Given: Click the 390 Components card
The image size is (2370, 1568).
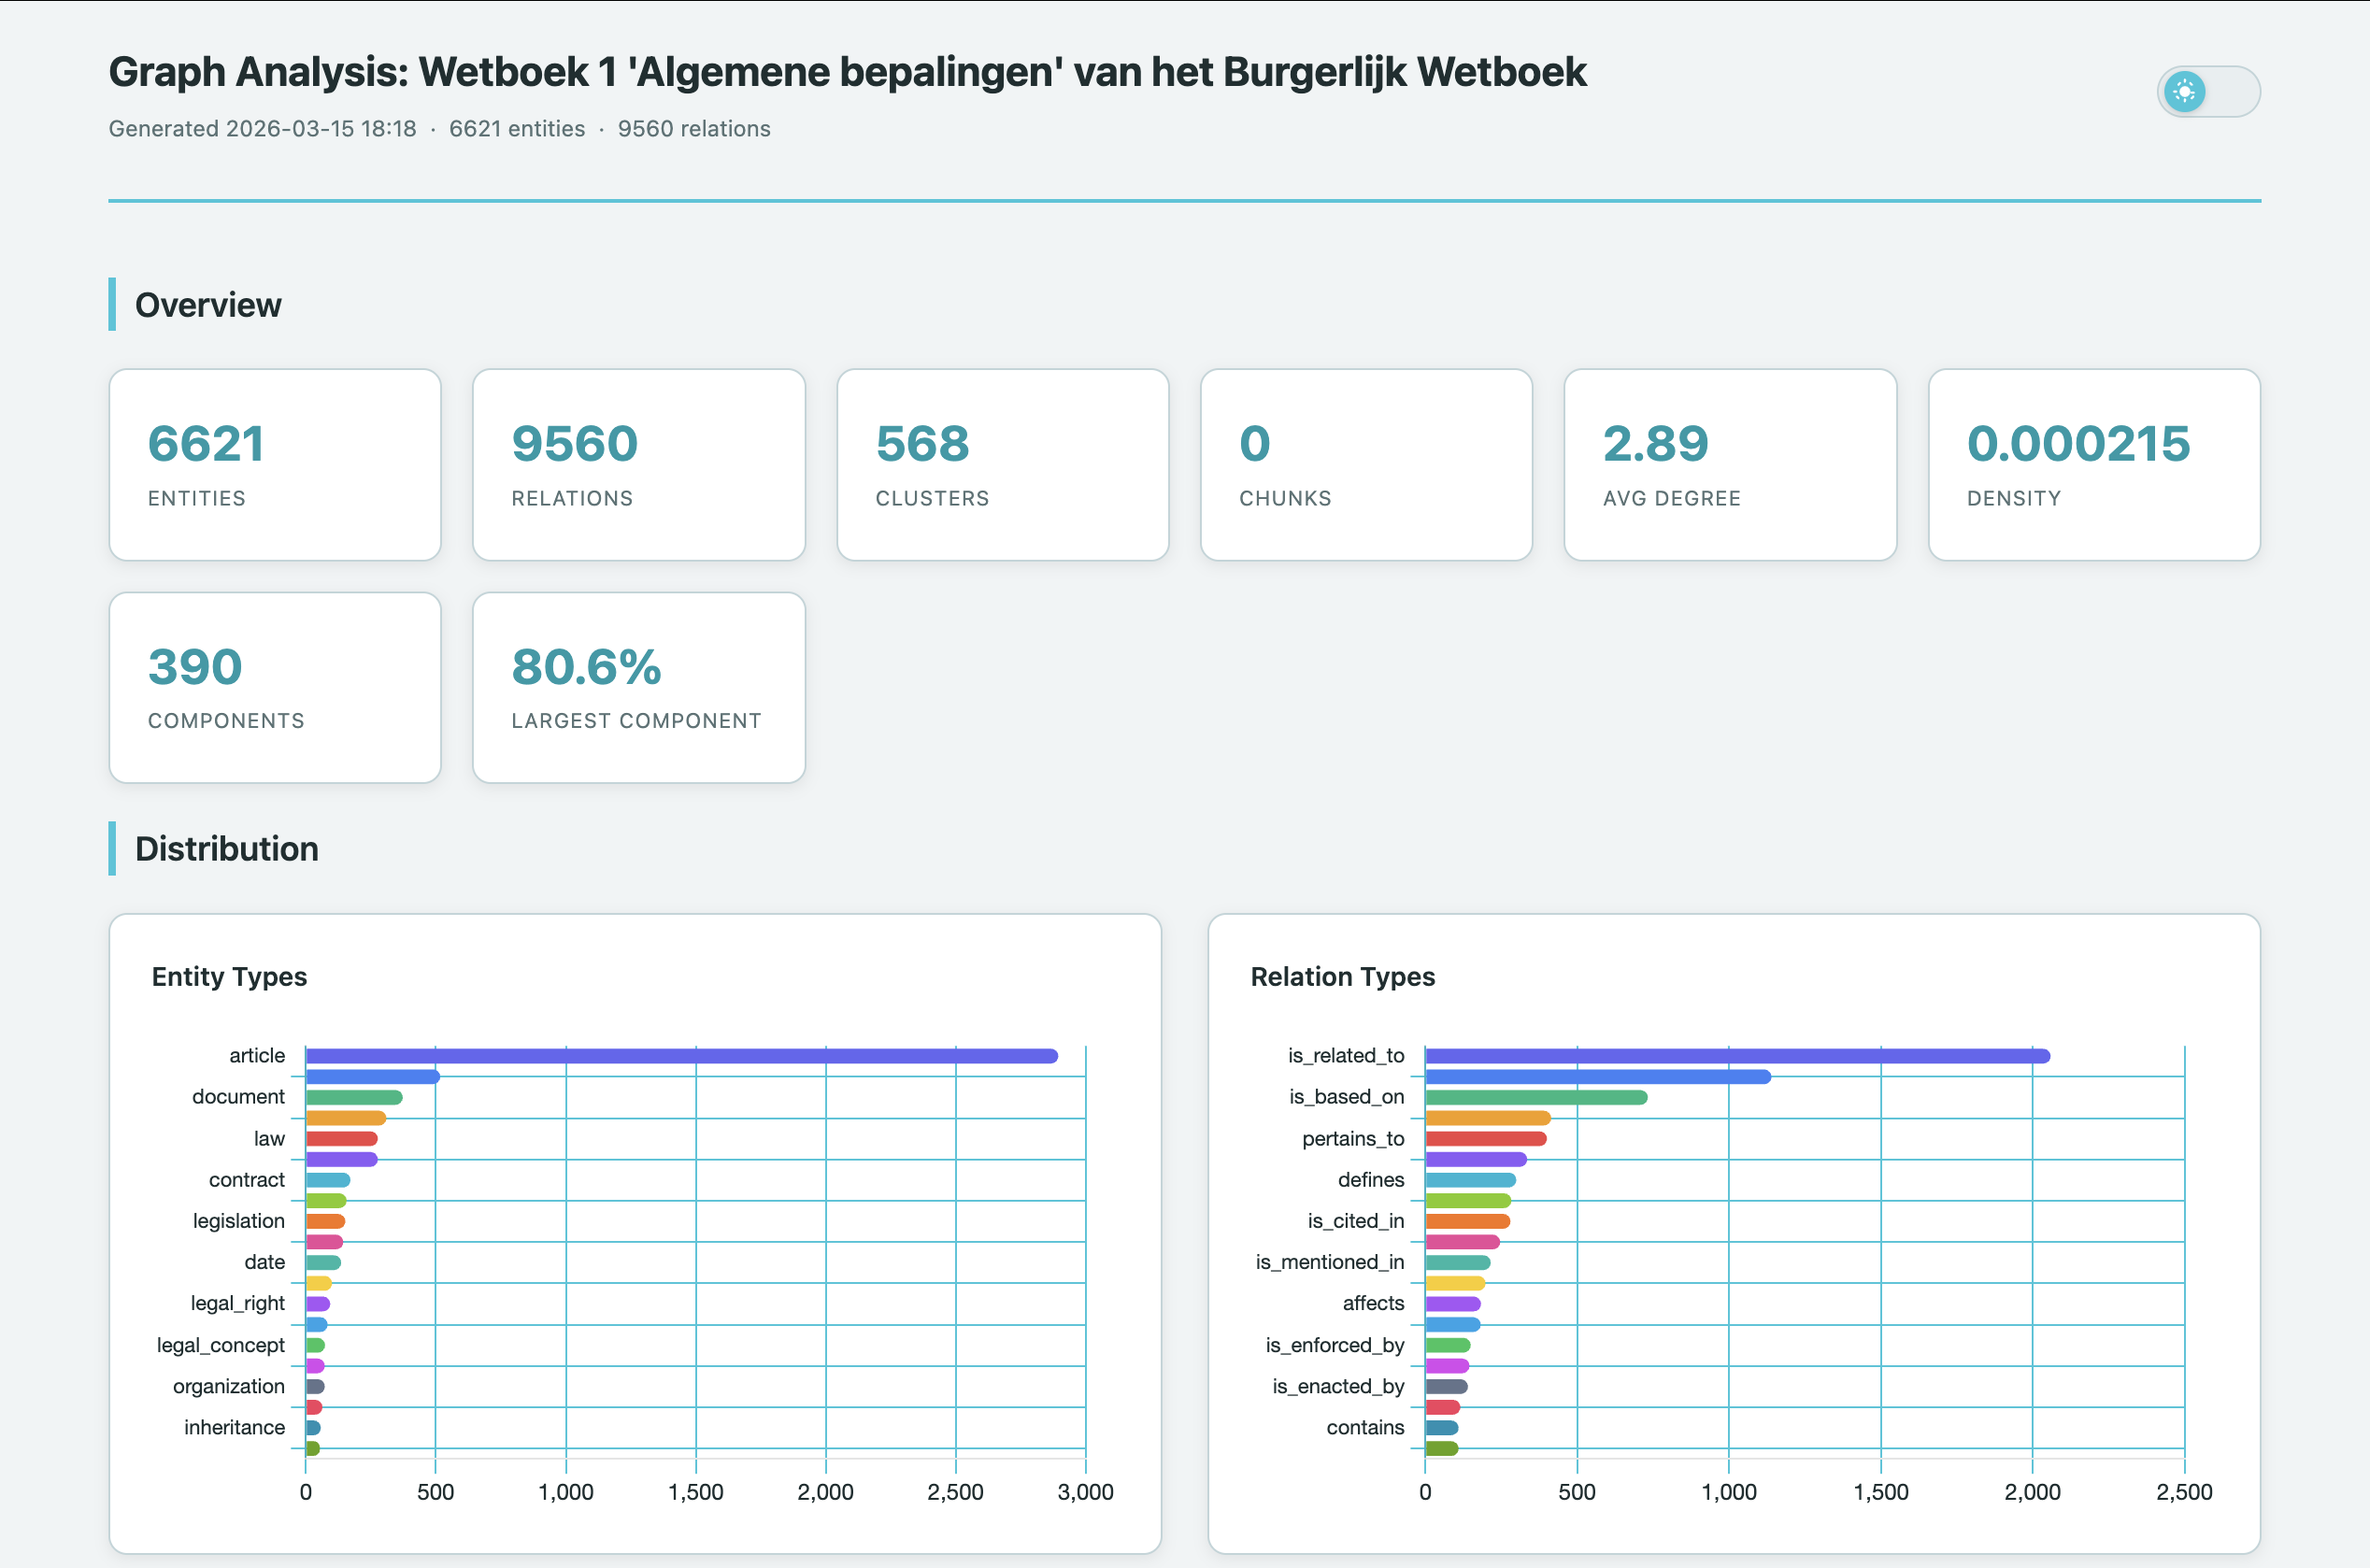Looking at the screenshot, I should (275, 687).
